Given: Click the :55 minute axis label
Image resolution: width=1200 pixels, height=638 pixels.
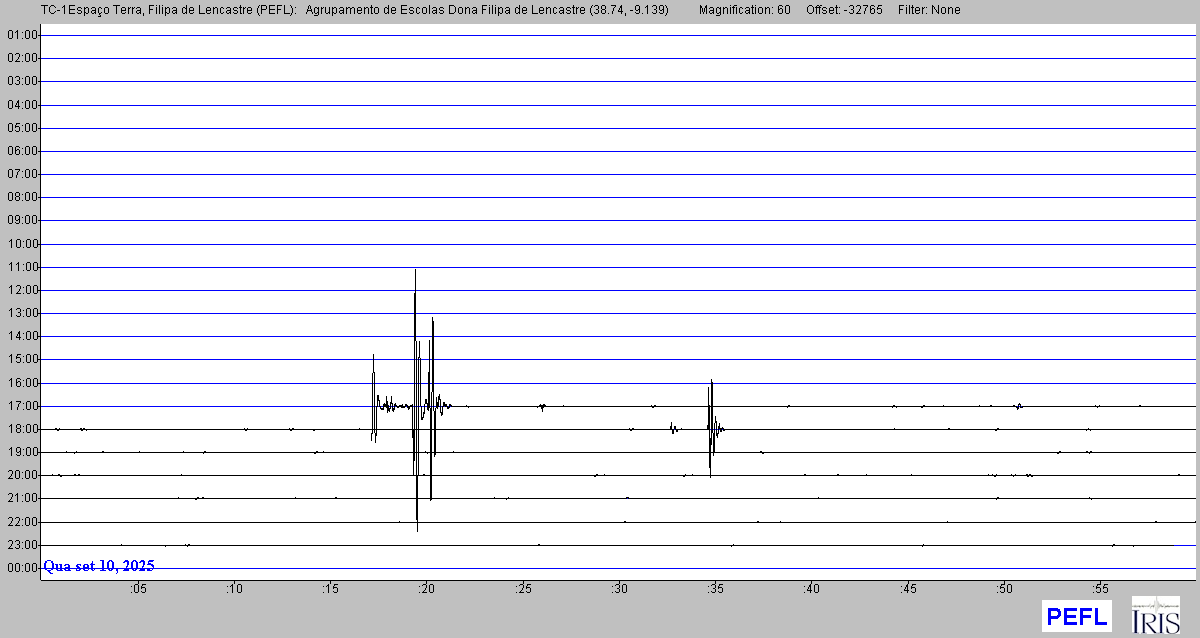Looking at the screenshot, I should [1100, 589].
